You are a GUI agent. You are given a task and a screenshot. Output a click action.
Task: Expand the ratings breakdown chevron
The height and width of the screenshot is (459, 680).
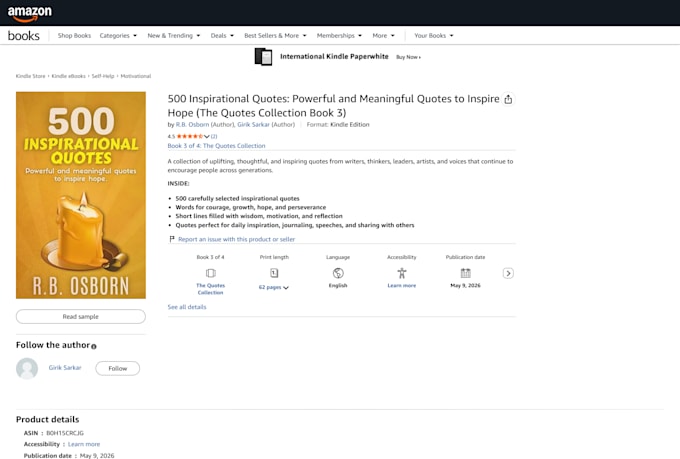click(206, 136)
